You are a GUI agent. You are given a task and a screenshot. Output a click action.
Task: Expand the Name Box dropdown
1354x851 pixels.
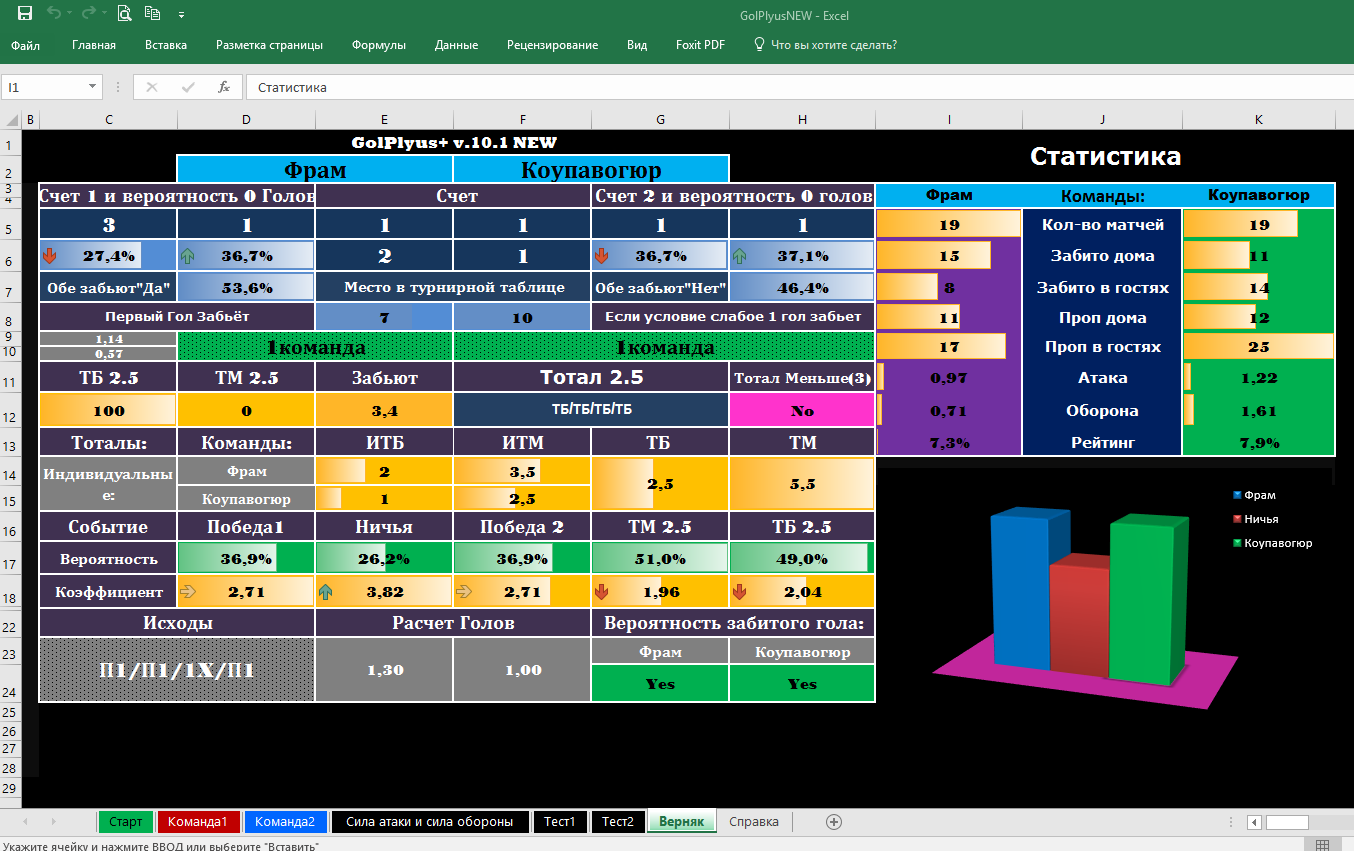[x=93, y=87]
